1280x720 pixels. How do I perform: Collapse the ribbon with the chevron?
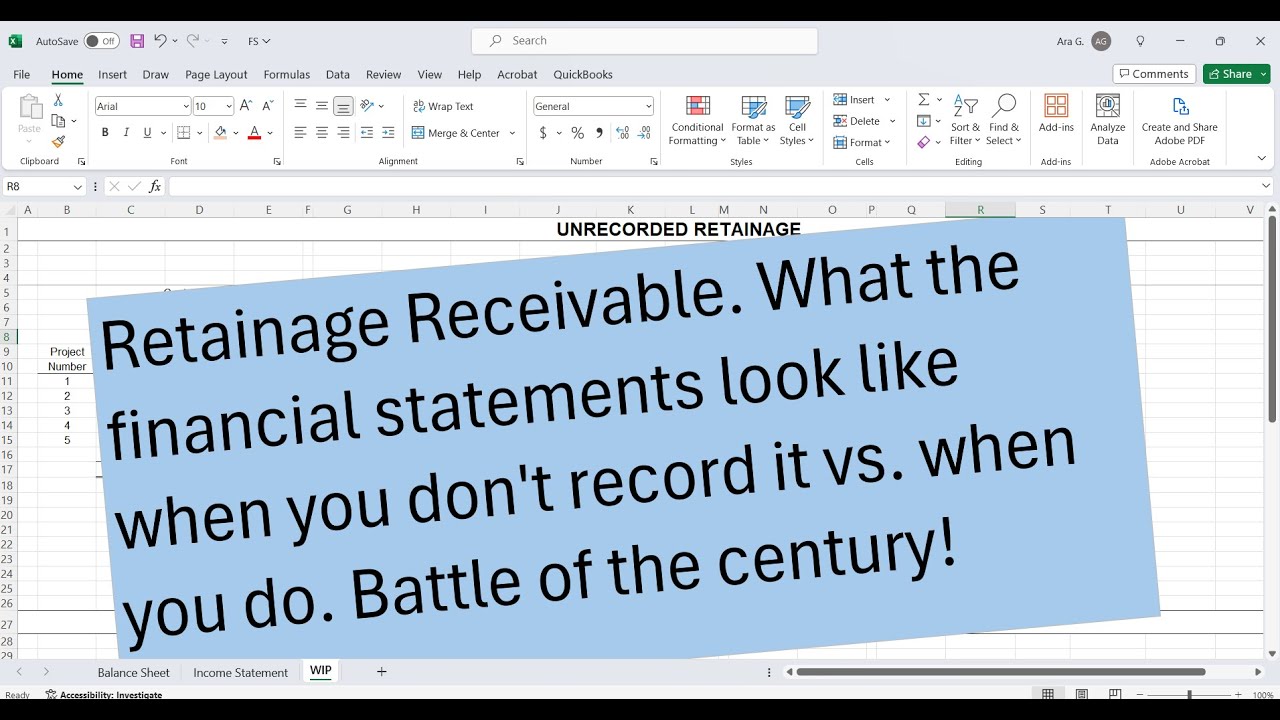pyautogui.click(x=1261, y=158)
